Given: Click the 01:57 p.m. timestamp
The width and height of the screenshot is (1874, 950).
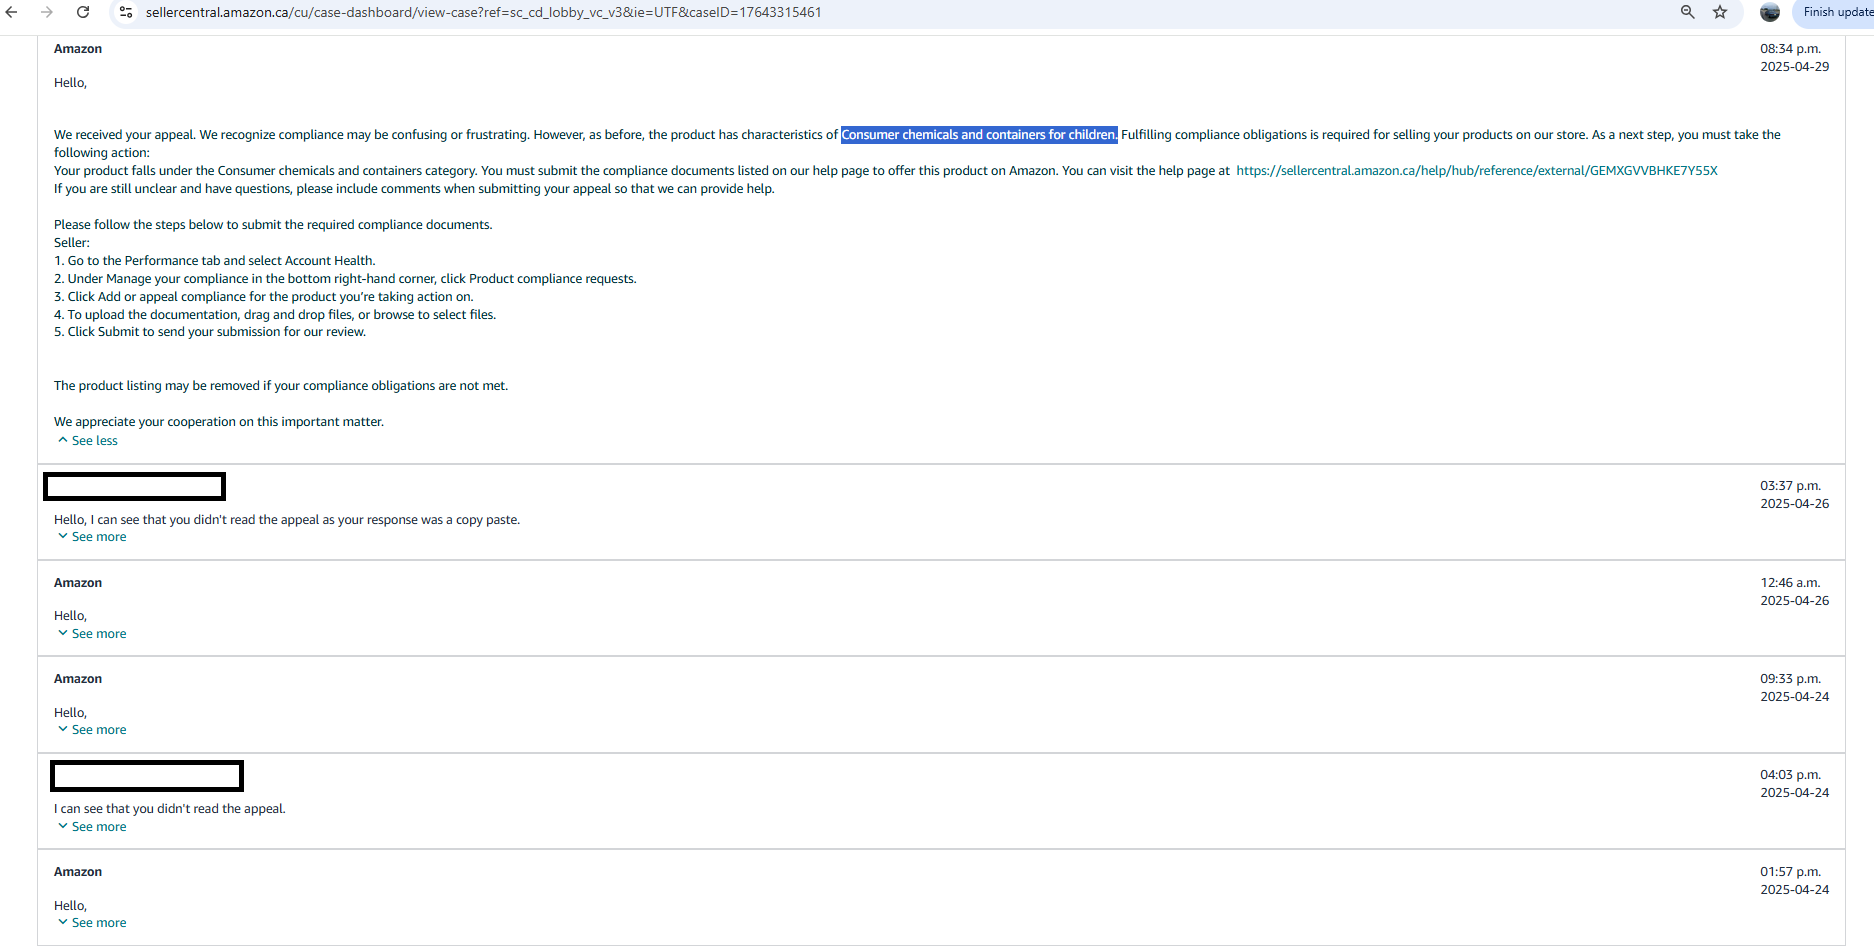Looking at the screenshot, I should [1791, 872].
